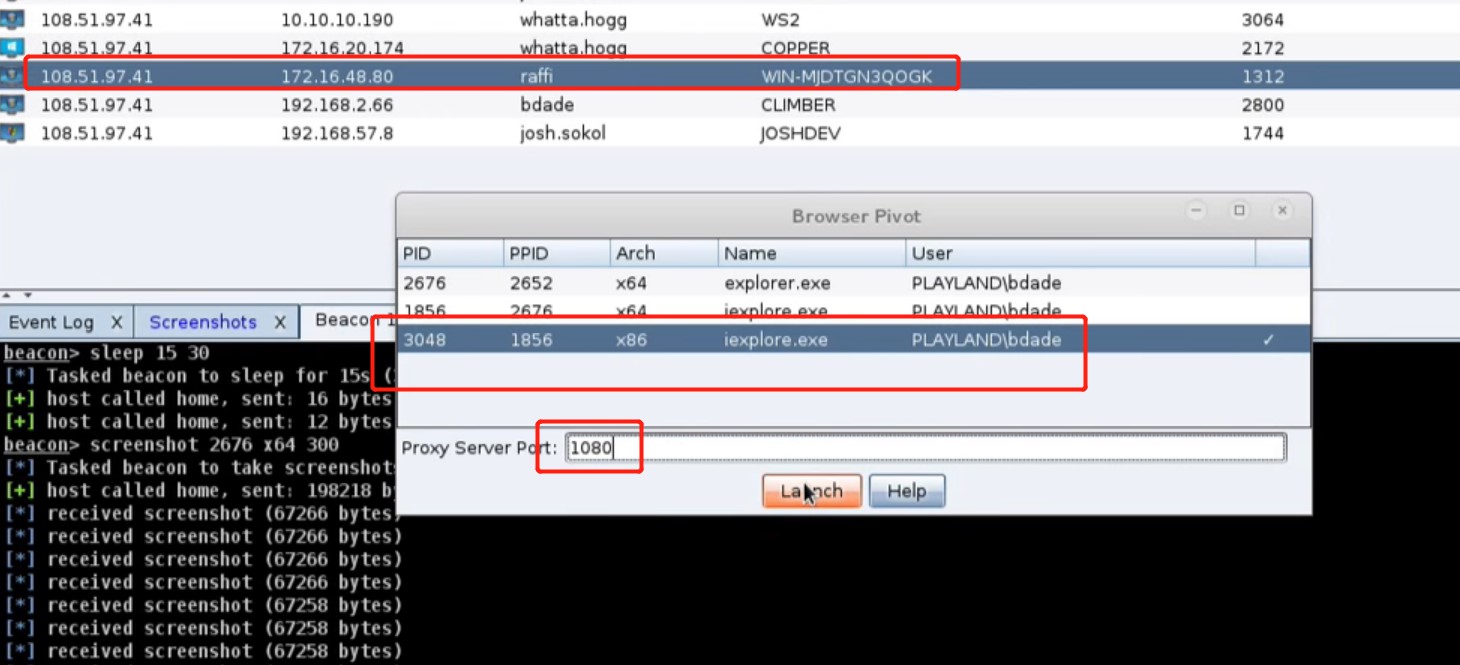The height and width of the screenshot is (665, 1460).
Task: Click Launch in the Browser Pivot dialog
Action: pos(811,491)
